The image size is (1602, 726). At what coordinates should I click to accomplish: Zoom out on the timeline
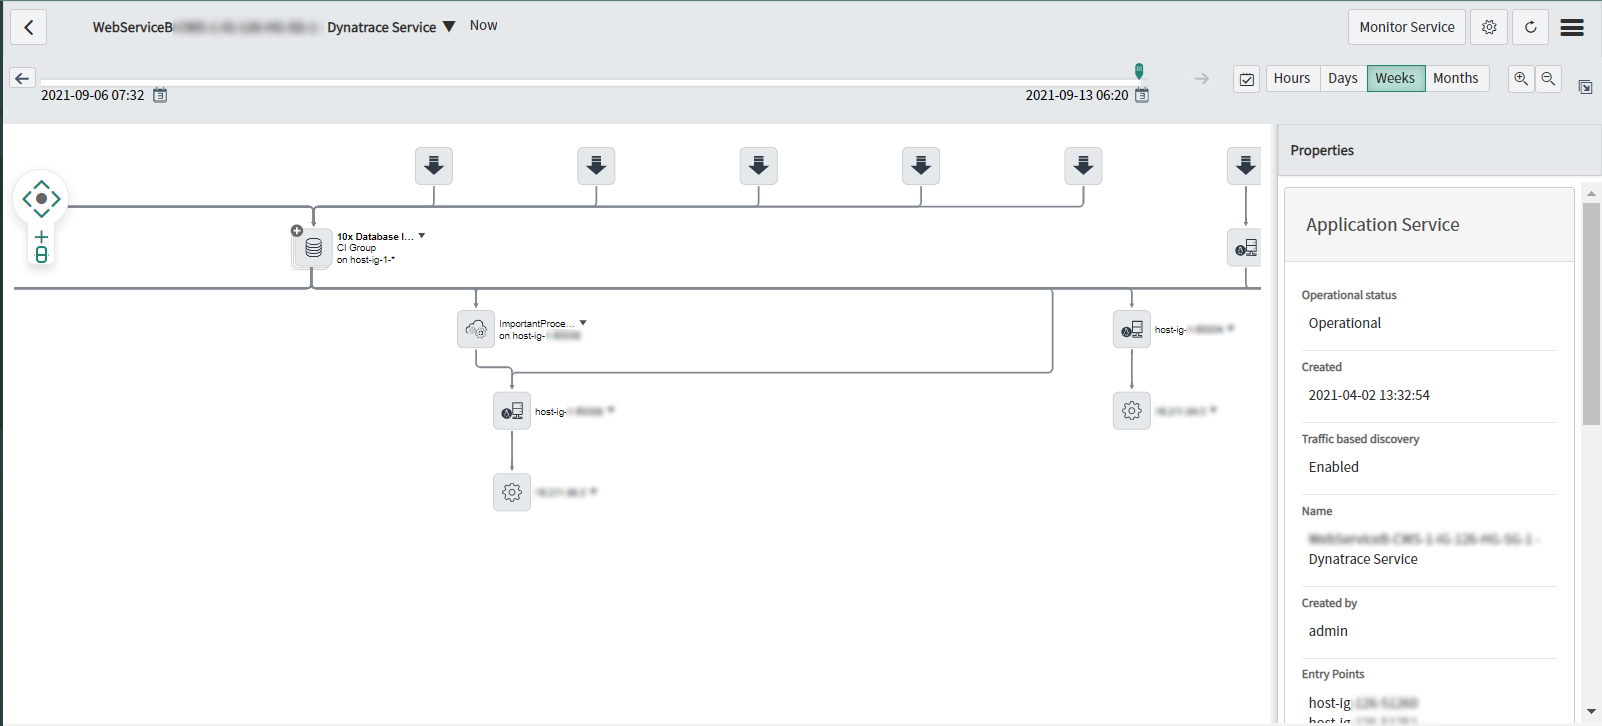tap(1548, 78)
